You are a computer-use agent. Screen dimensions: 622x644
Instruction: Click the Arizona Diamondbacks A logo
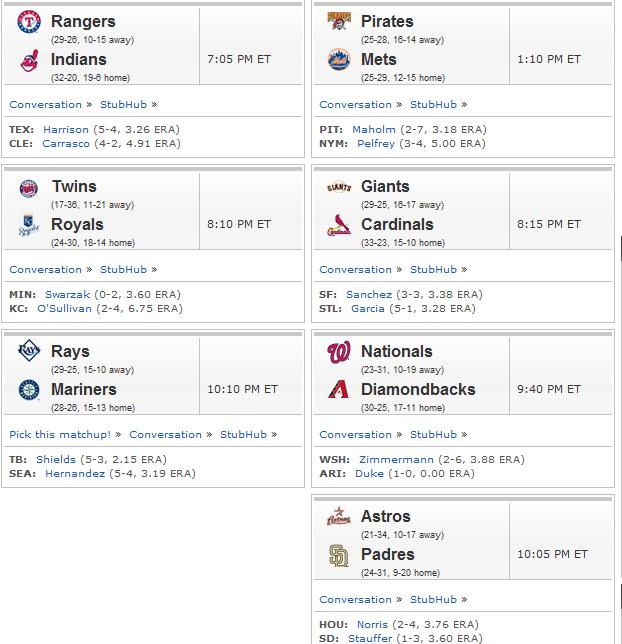339,389
